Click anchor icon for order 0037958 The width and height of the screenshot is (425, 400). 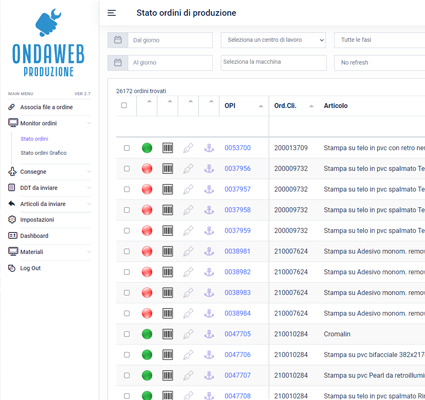click(x=209, y=210)
